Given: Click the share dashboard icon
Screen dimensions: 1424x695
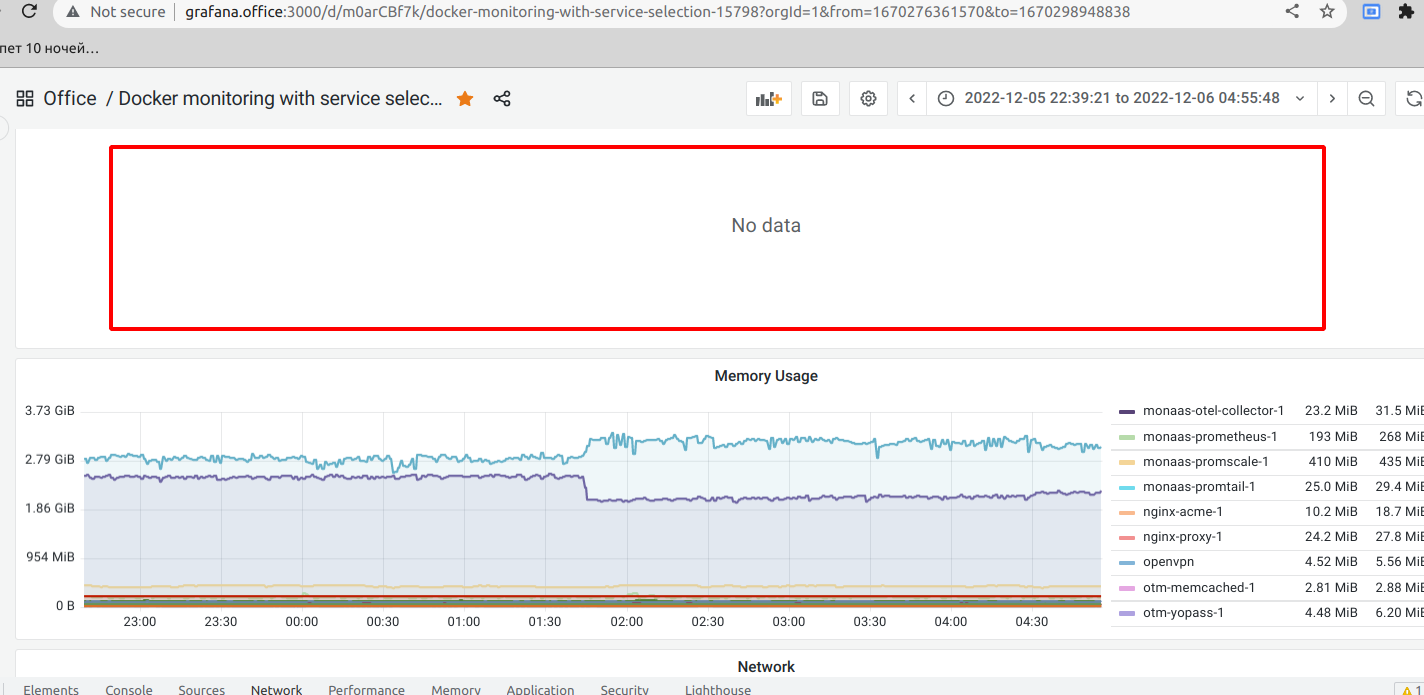Looking at the screenshot, I should click(x=501, y=98).
